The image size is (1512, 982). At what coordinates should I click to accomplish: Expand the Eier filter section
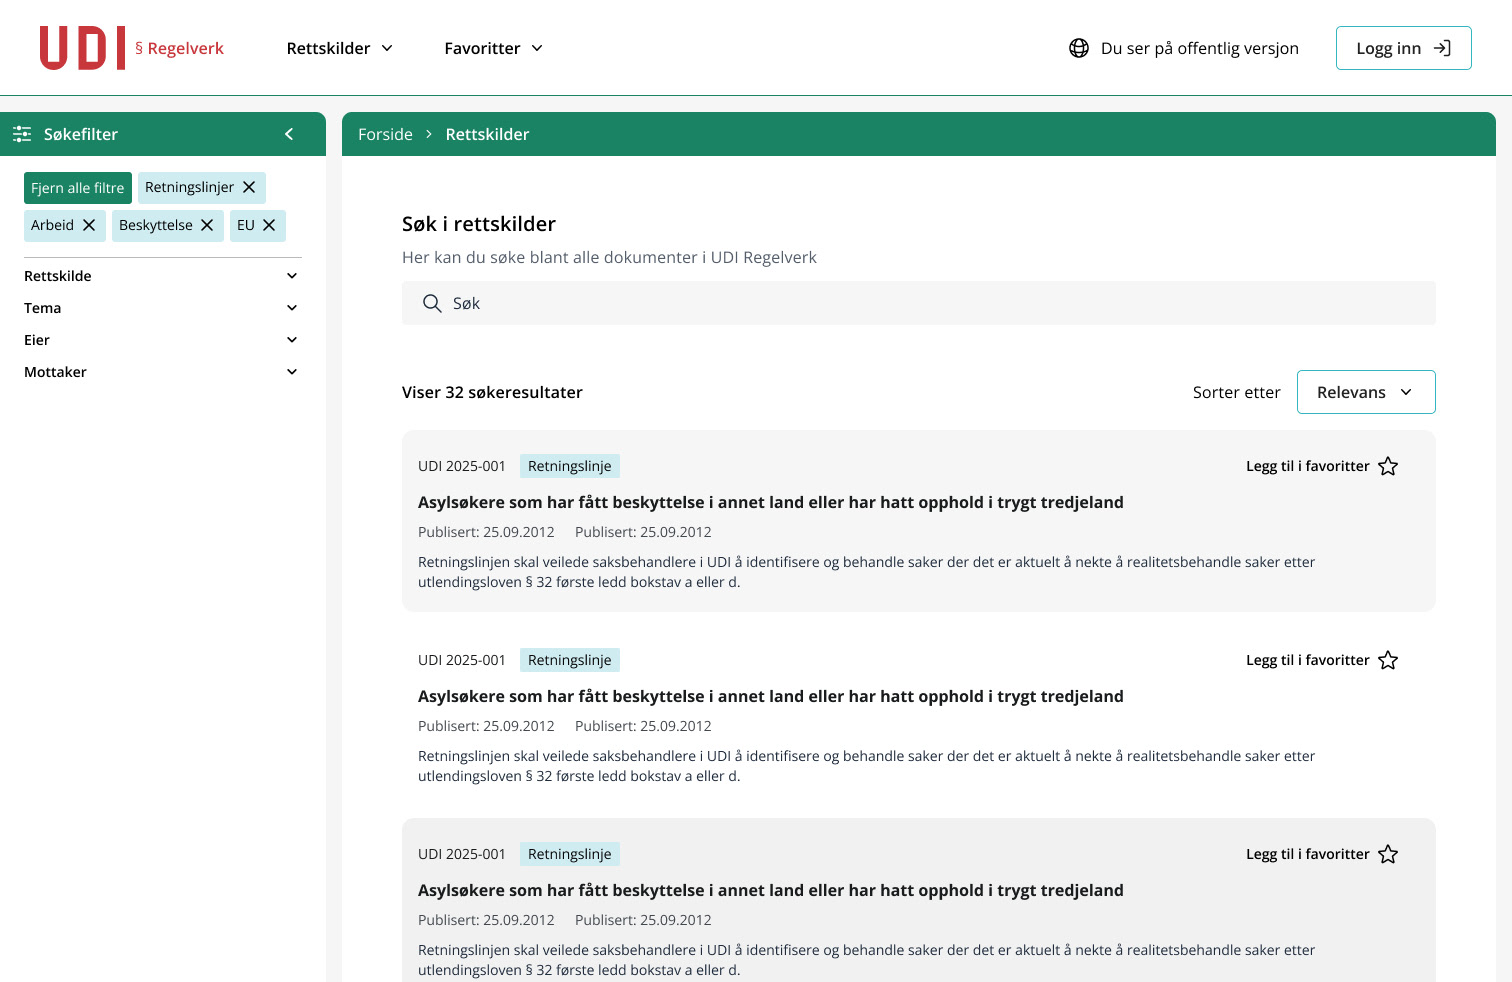(162, 340)
